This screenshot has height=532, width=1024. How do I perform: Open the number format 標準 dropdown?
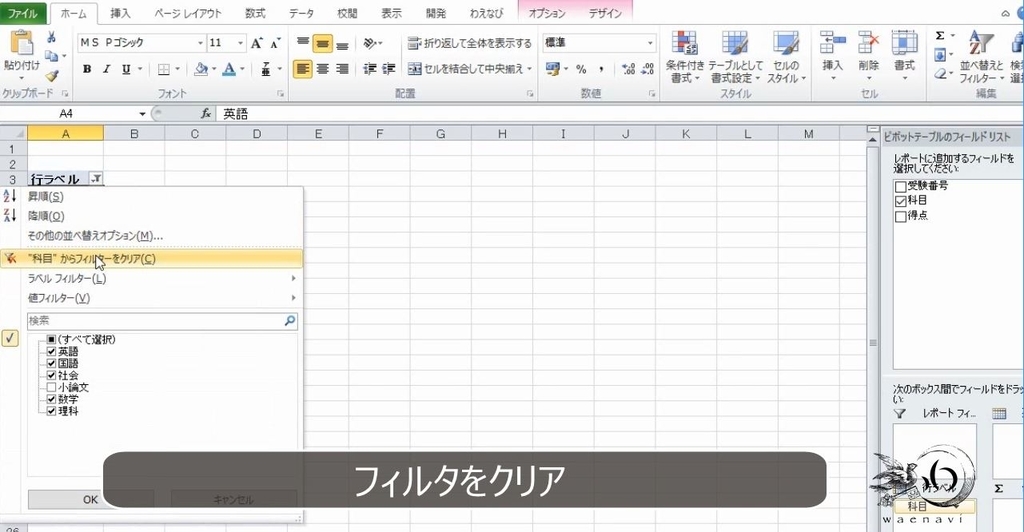650,43
